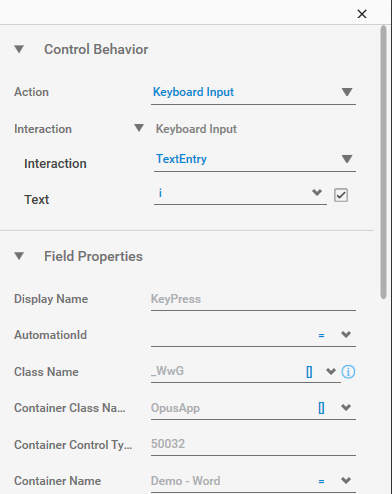The width and height of the screenshot is (392, 494).
Task: Open the AutomationId chevron dropdown
Action: (x=346, y=334)
